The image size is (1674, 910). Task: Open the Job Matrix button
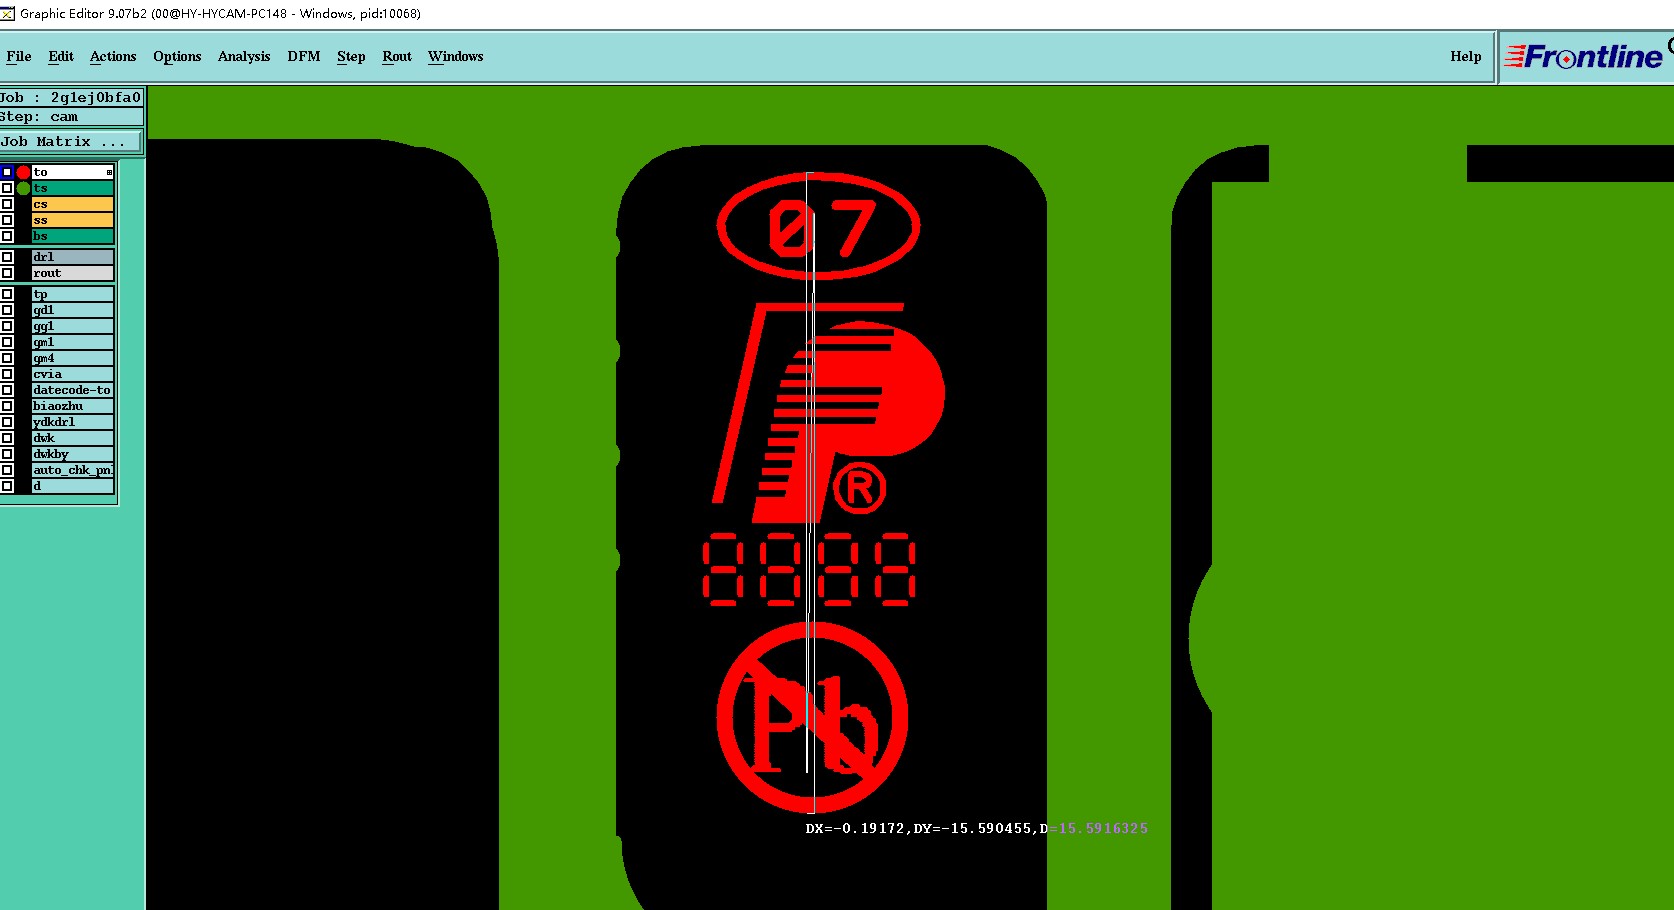point(71,142)
